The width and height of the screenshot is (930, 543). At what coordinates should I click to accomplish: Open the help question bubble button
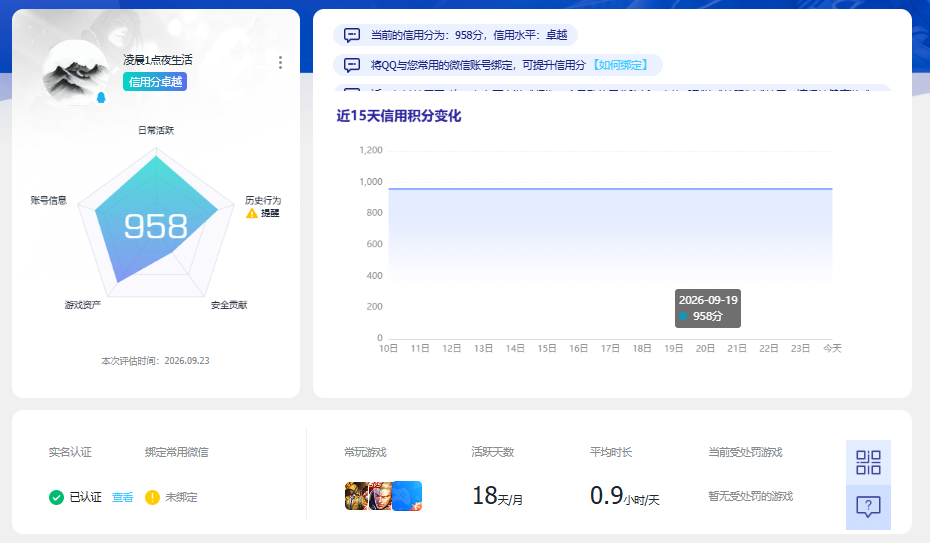pos(868,507)
